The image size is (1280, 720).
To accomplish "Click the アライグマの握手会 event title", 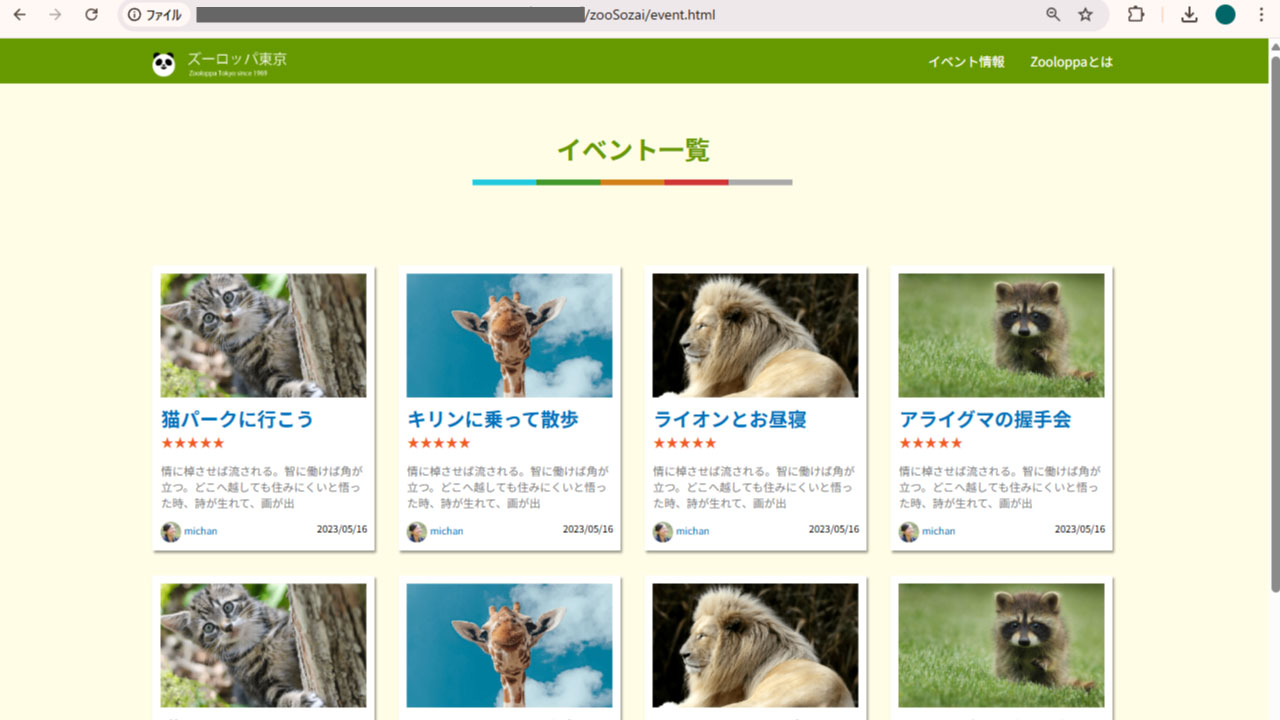I will (985, 419).
